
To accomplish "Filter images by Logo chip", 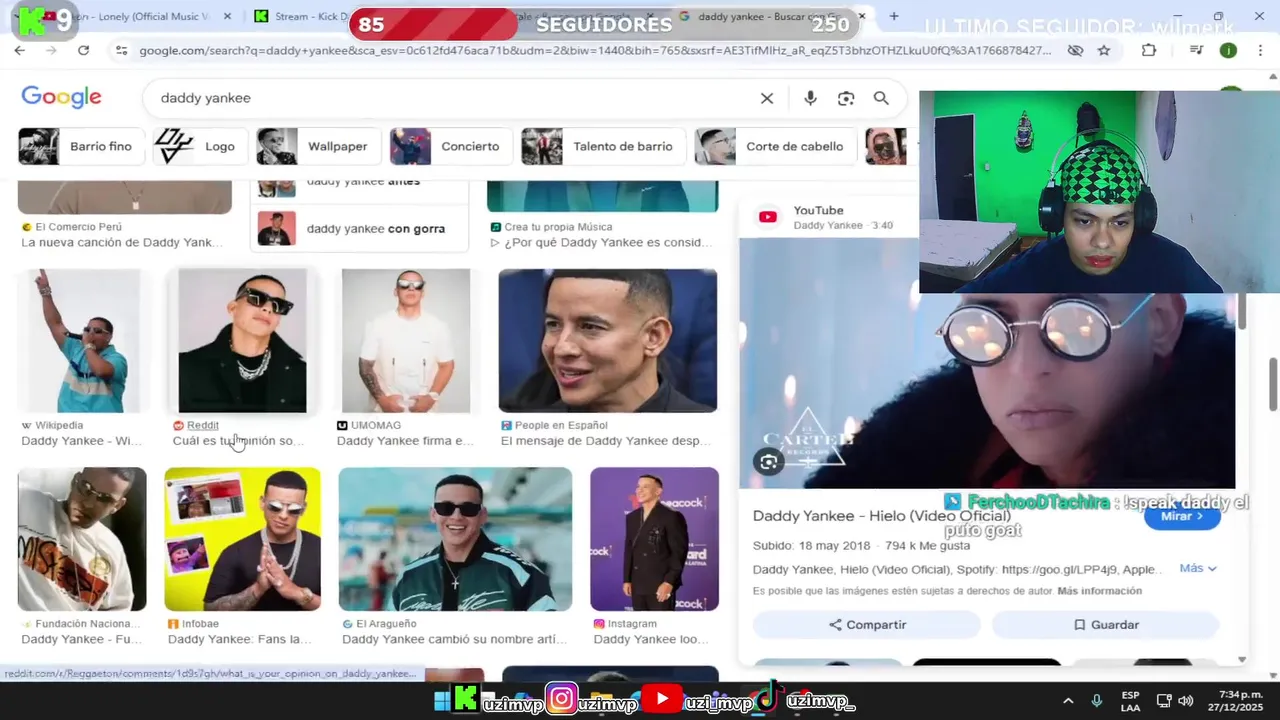I will click(201, 146).
